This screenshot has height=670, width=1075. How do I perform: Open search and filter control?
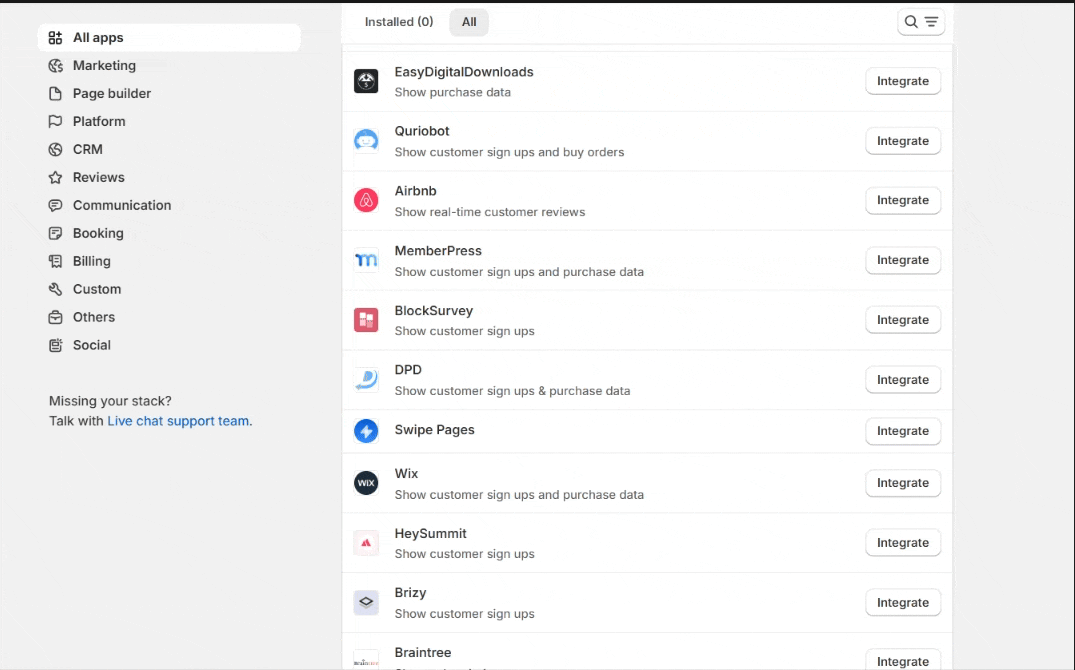click(x=921, y=22)
